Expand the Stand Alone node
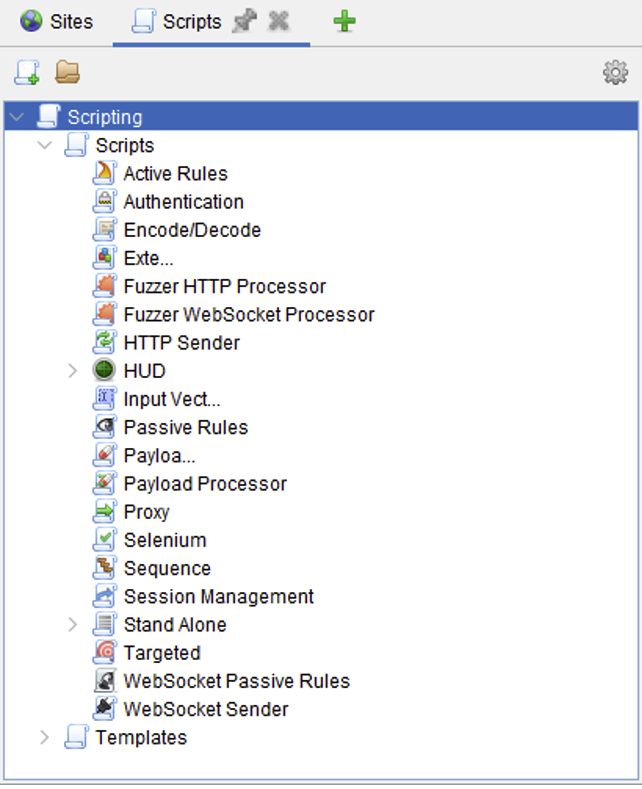 point(72,625)
